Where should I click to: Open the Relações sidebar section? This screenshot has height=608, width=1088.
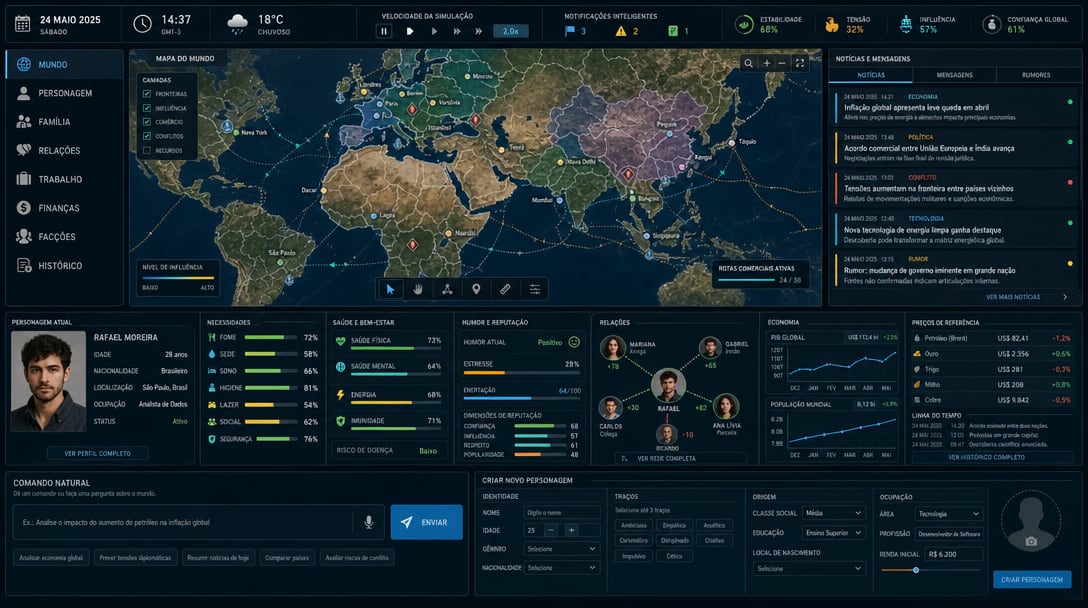tap(65, 151)
